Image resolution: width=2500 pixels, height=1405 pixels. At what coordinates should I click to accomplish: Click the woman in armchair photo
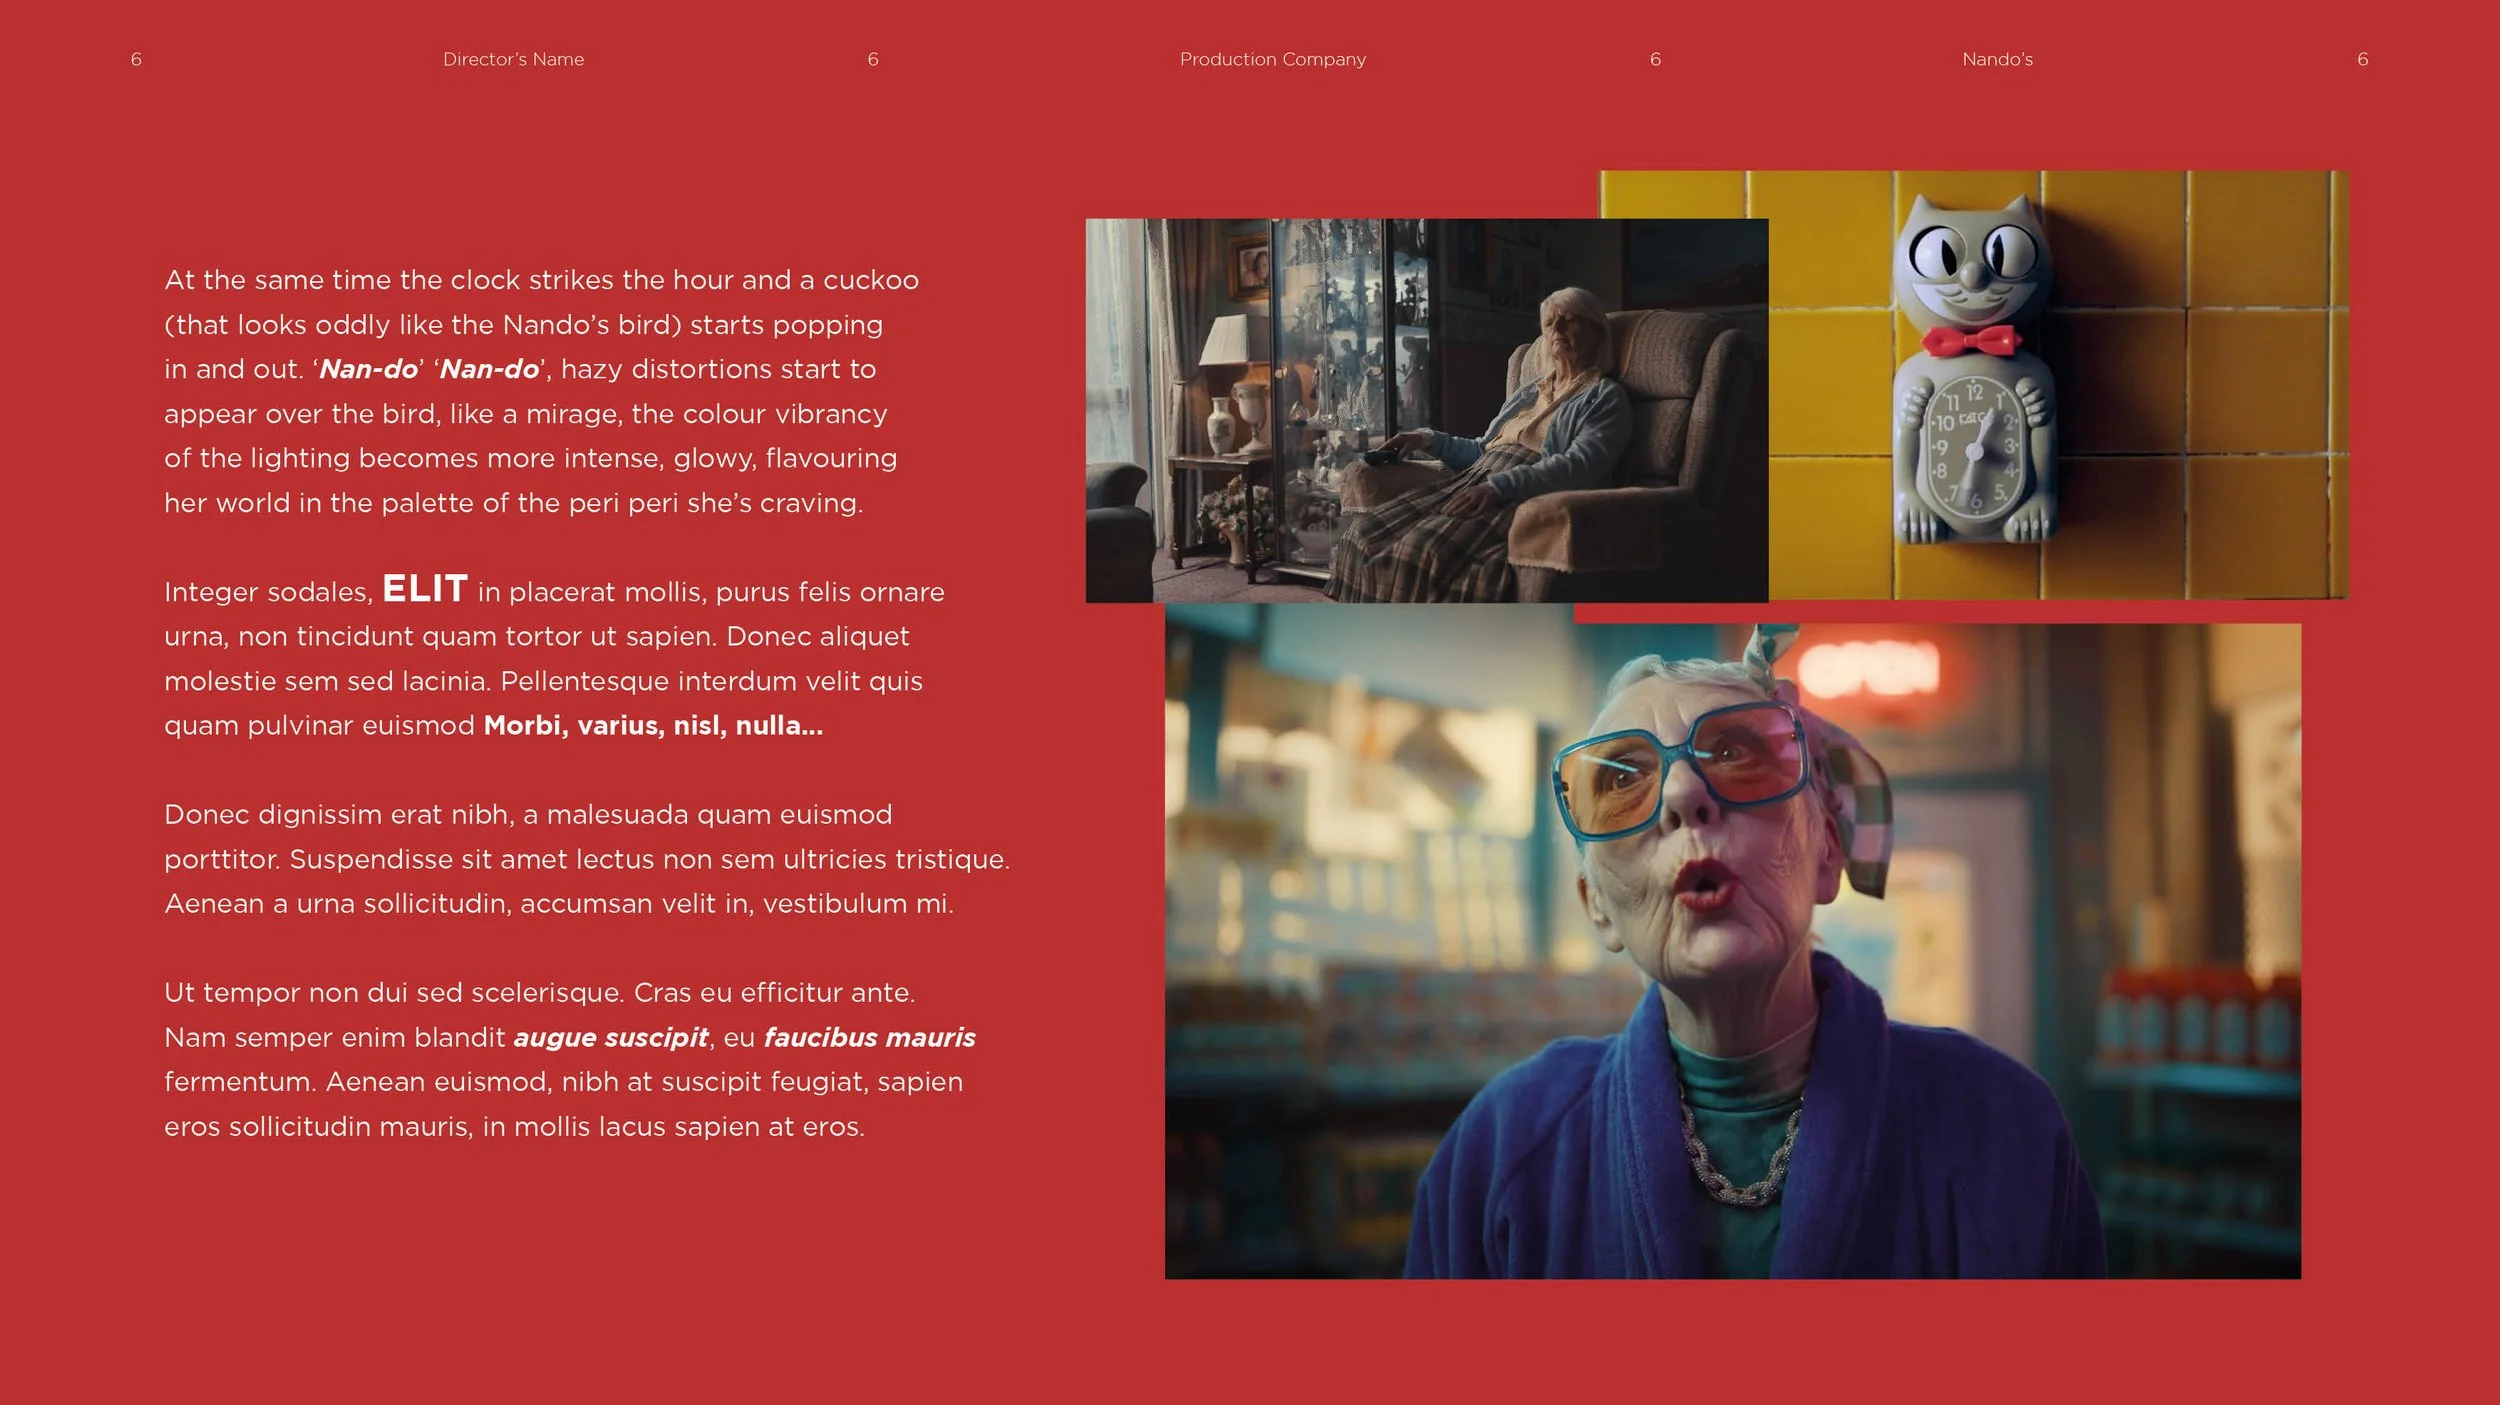pyautogui.click(x=1426, y=410)
